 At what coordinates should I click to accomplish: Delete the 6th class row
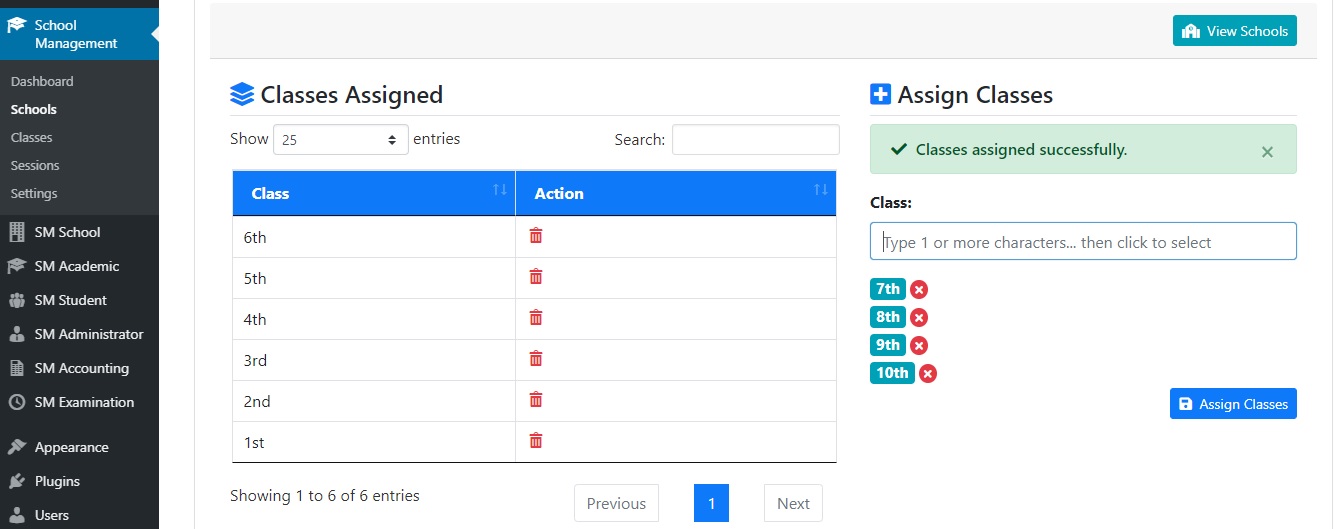(536, 236)
